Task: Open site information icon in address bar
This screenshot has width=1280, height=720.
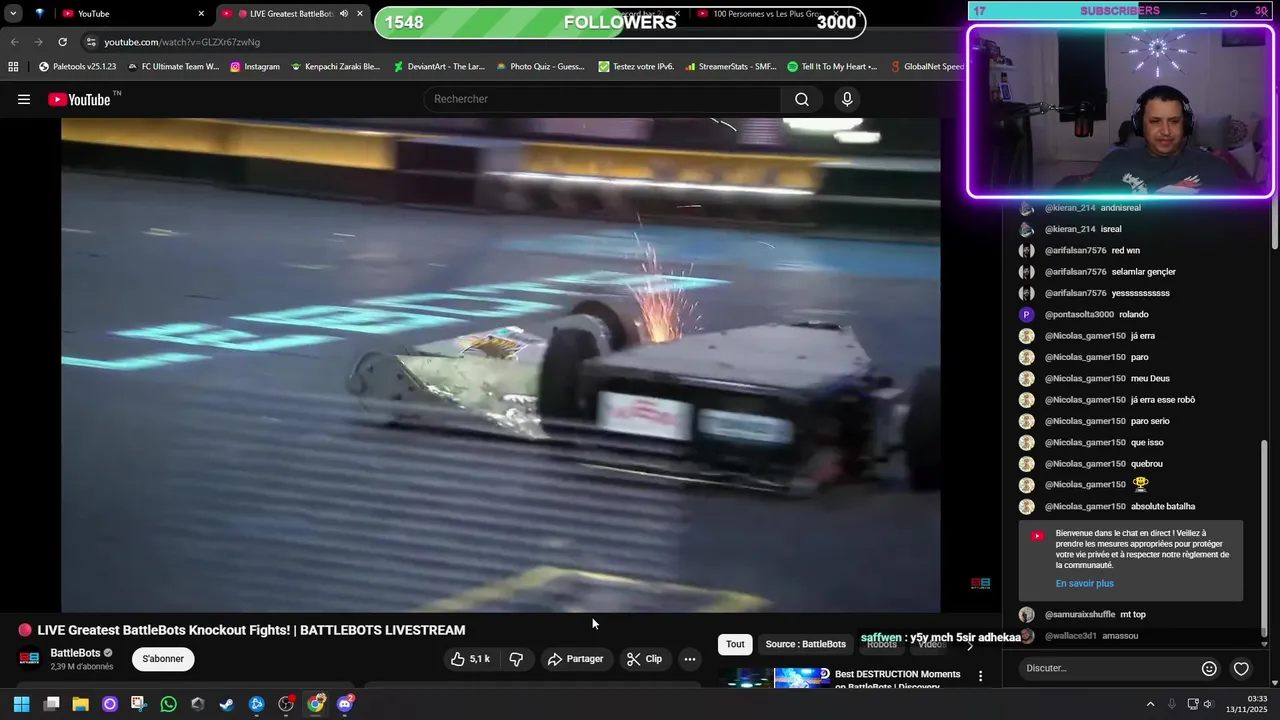Action: coord(91,42)
